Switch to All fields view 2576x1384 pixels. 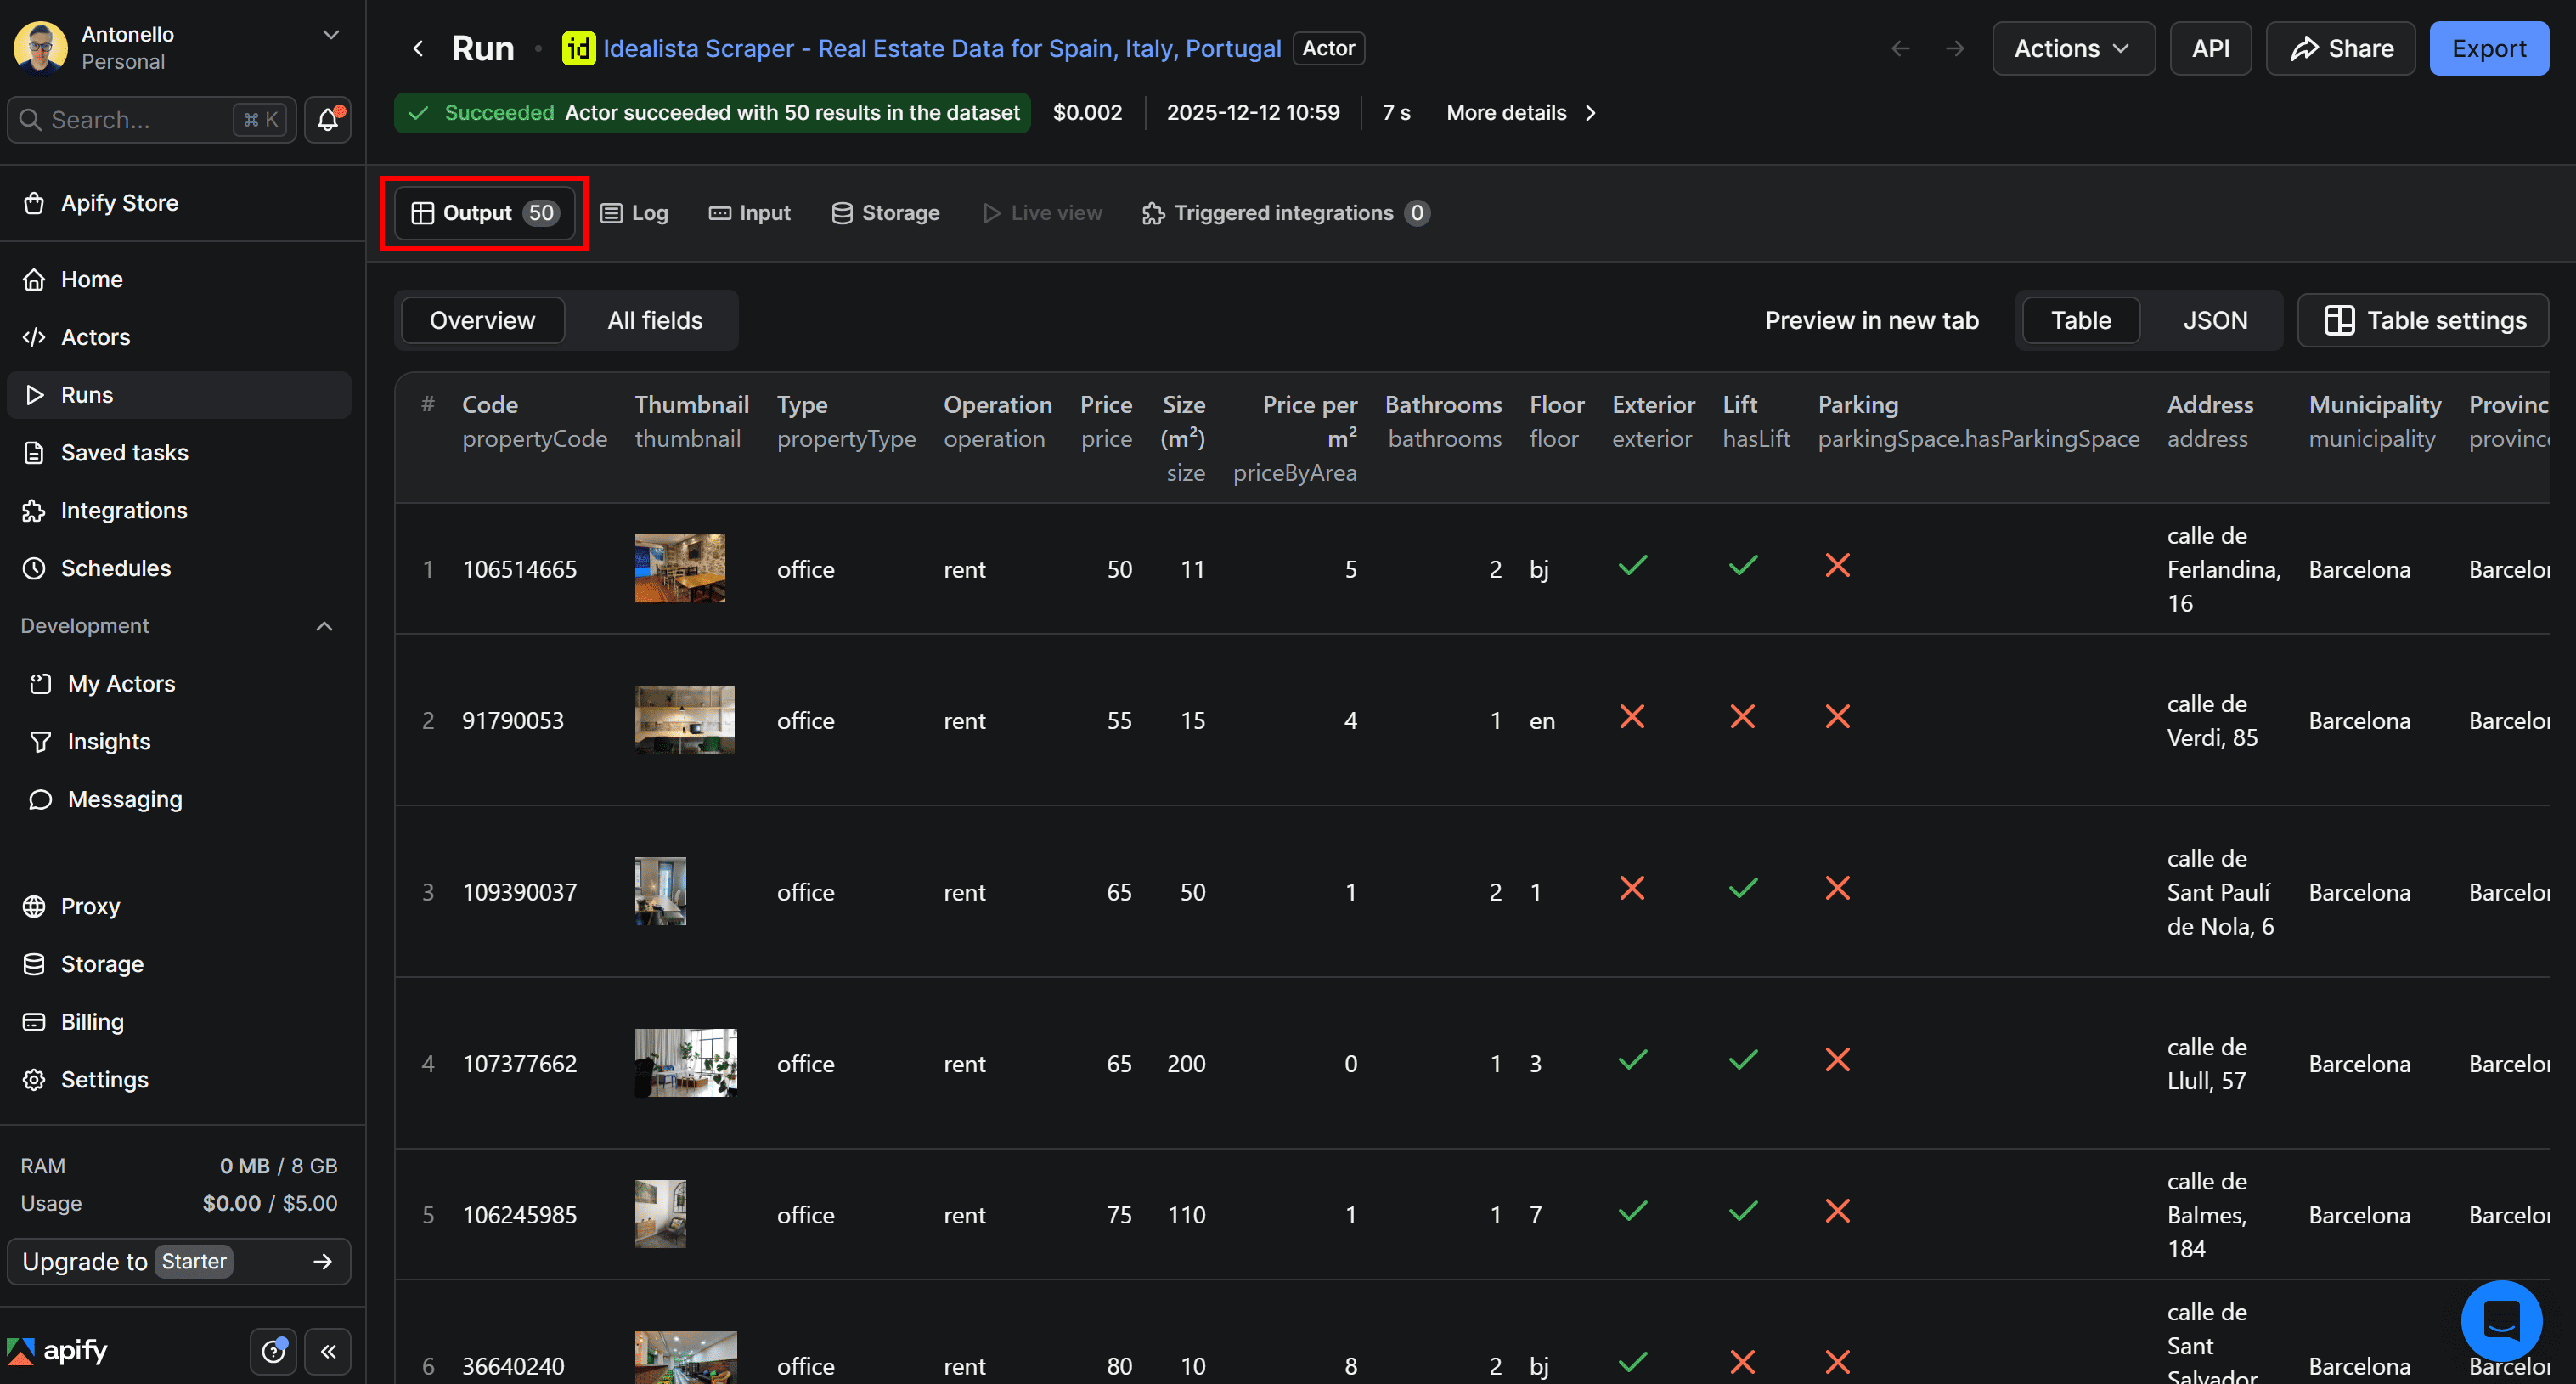click(x=654, y=320)
